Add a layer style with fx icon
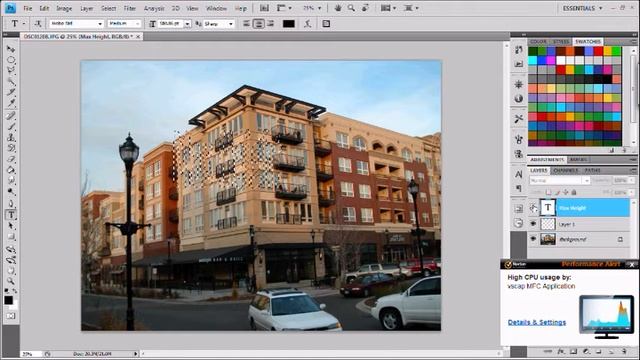 click(x=561, y=351)
